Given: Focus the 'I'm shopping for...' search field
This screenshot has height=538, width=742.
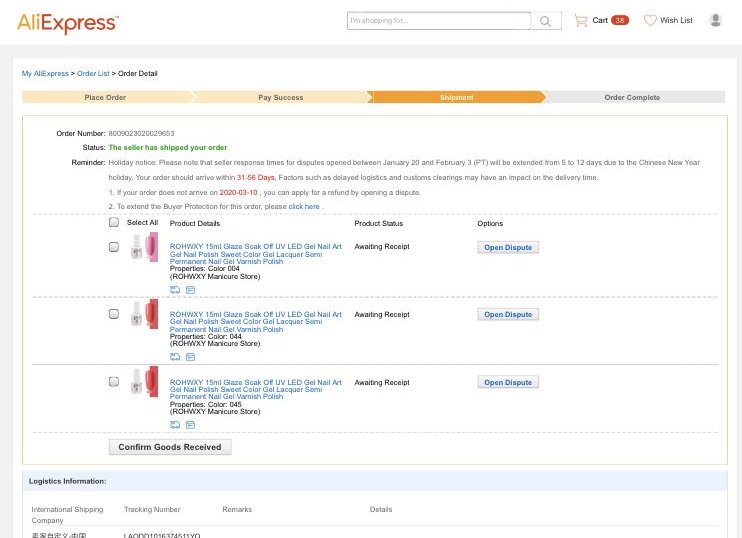Looking at the screenshot, I should coord(439,21).
